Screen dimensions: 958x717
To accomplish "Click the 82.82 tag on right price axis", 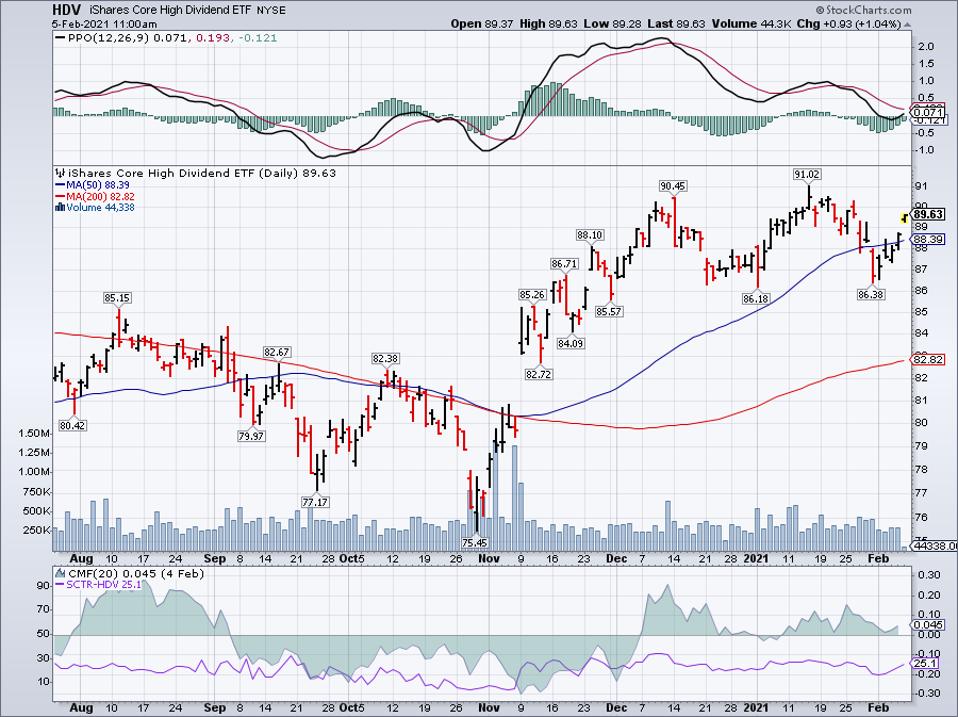I will click(928, 360).
